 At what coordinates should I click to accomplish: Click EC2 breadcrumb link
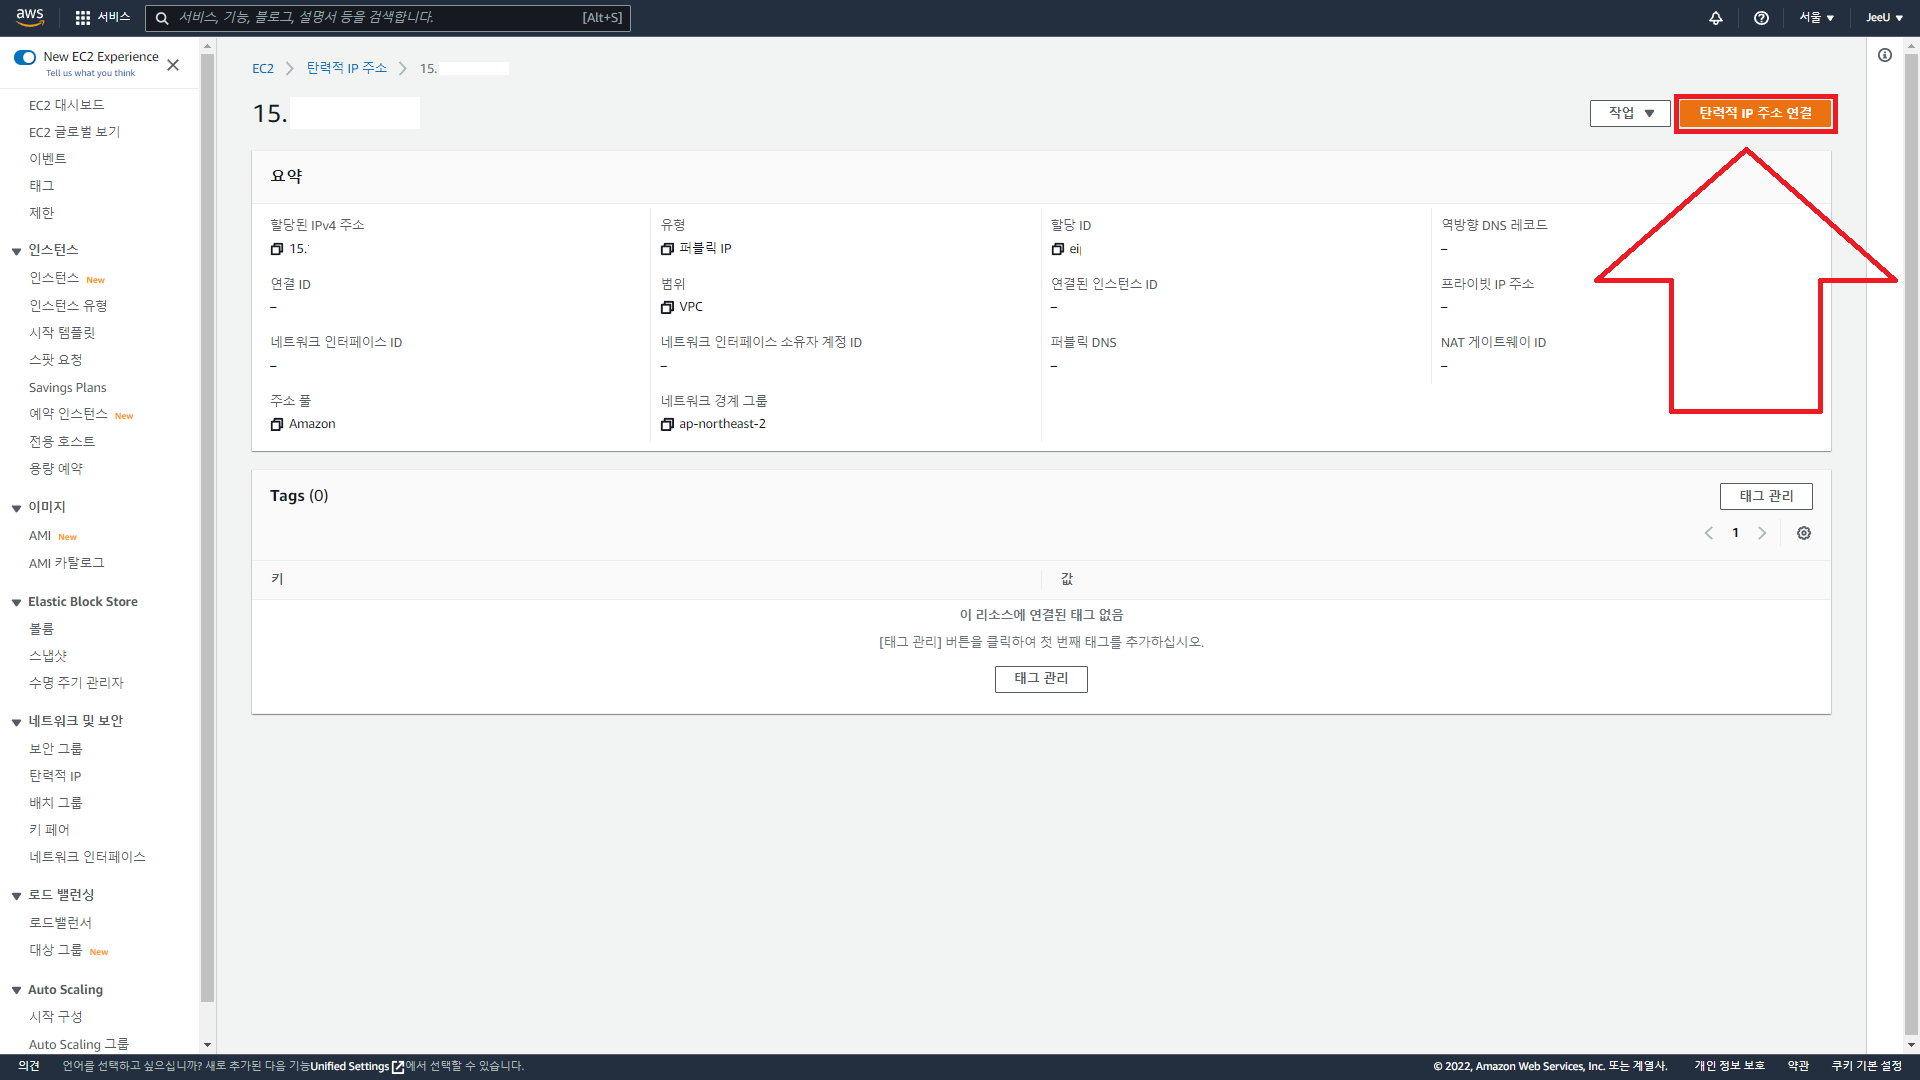coord(262,68)
